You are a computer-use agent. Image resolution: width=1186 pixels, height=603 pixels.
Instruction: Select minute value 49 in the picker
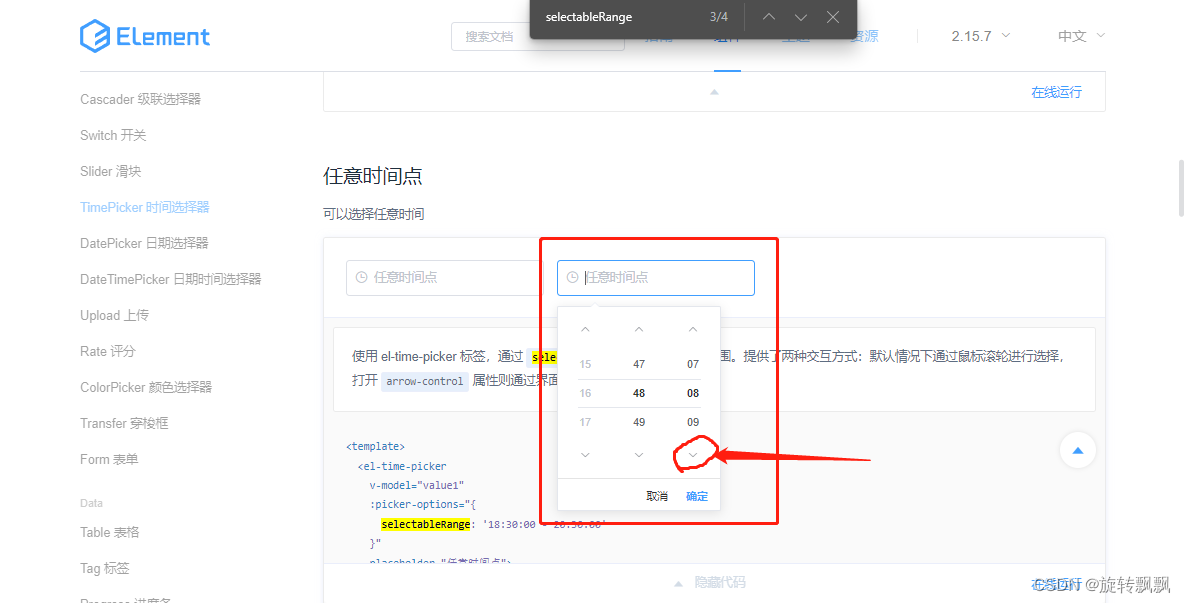pos(639,422)
